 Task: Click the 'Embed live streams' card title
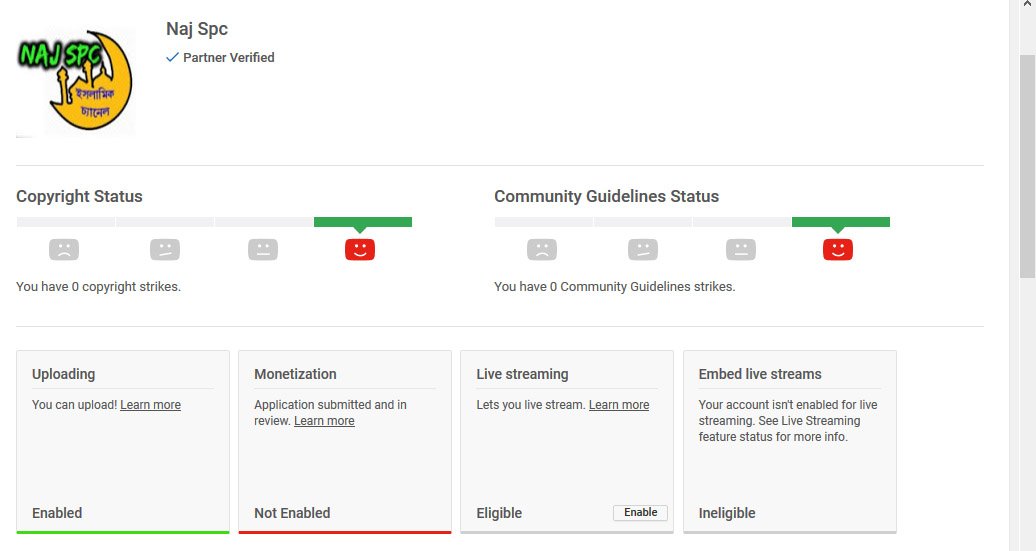click(x=760, y=374)
